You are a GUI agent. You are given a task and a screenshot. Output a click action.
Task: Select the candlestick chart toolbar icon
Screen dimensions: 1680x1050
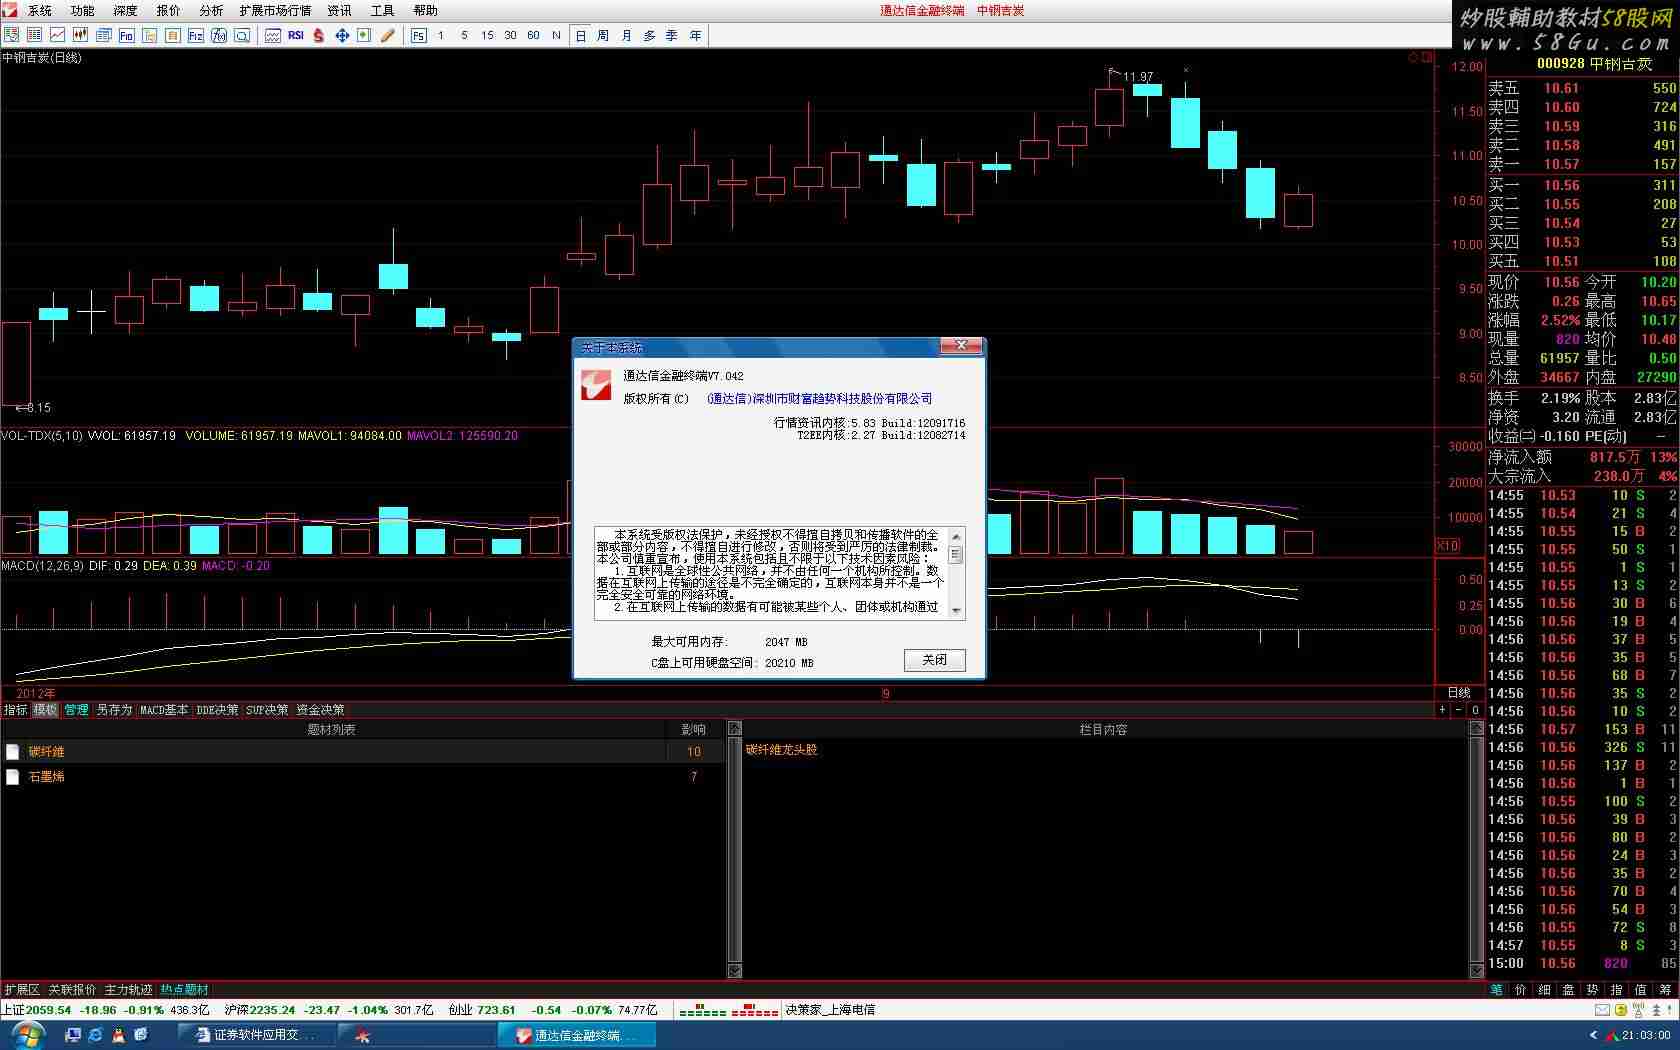pos(80,35)
